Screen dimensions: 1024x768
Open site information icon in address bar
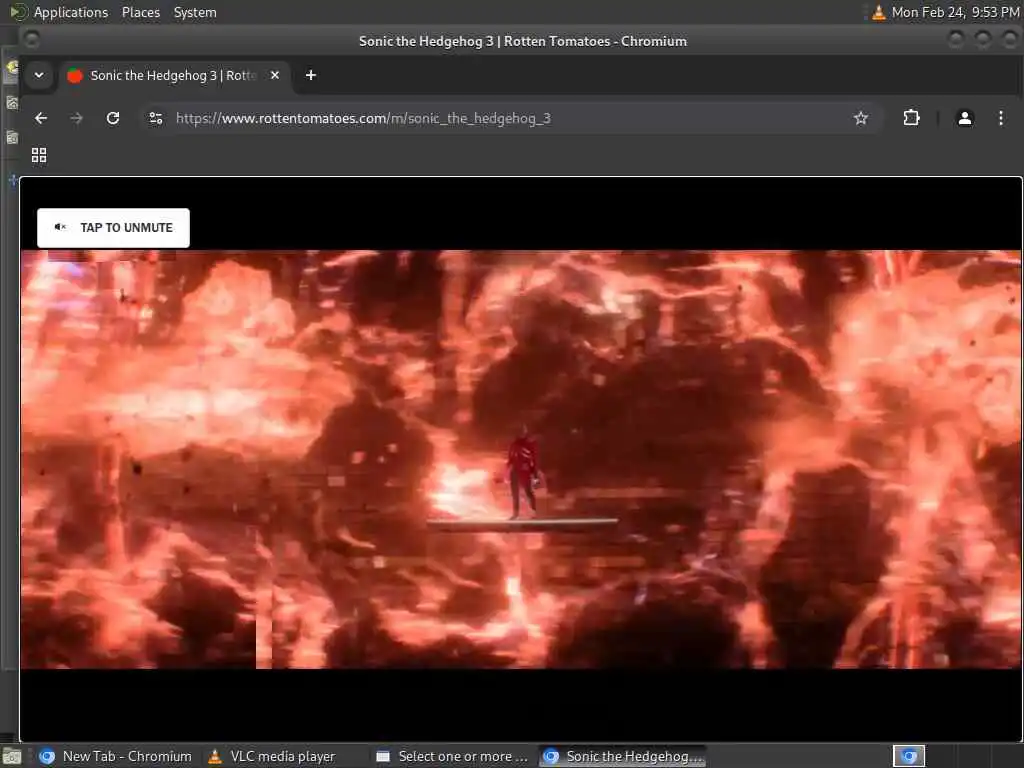click(x=155, y=118)
